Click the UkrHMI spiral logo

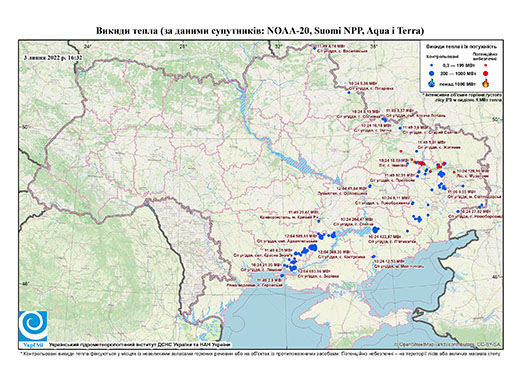click(33, 326)
